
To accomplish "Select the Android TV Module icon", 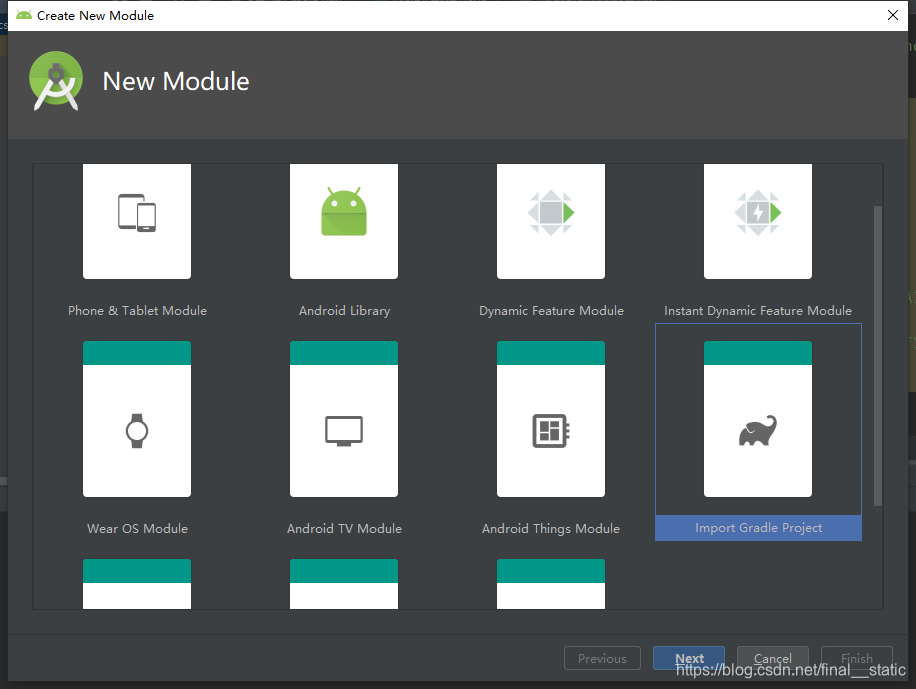I will tap(344, 431).
